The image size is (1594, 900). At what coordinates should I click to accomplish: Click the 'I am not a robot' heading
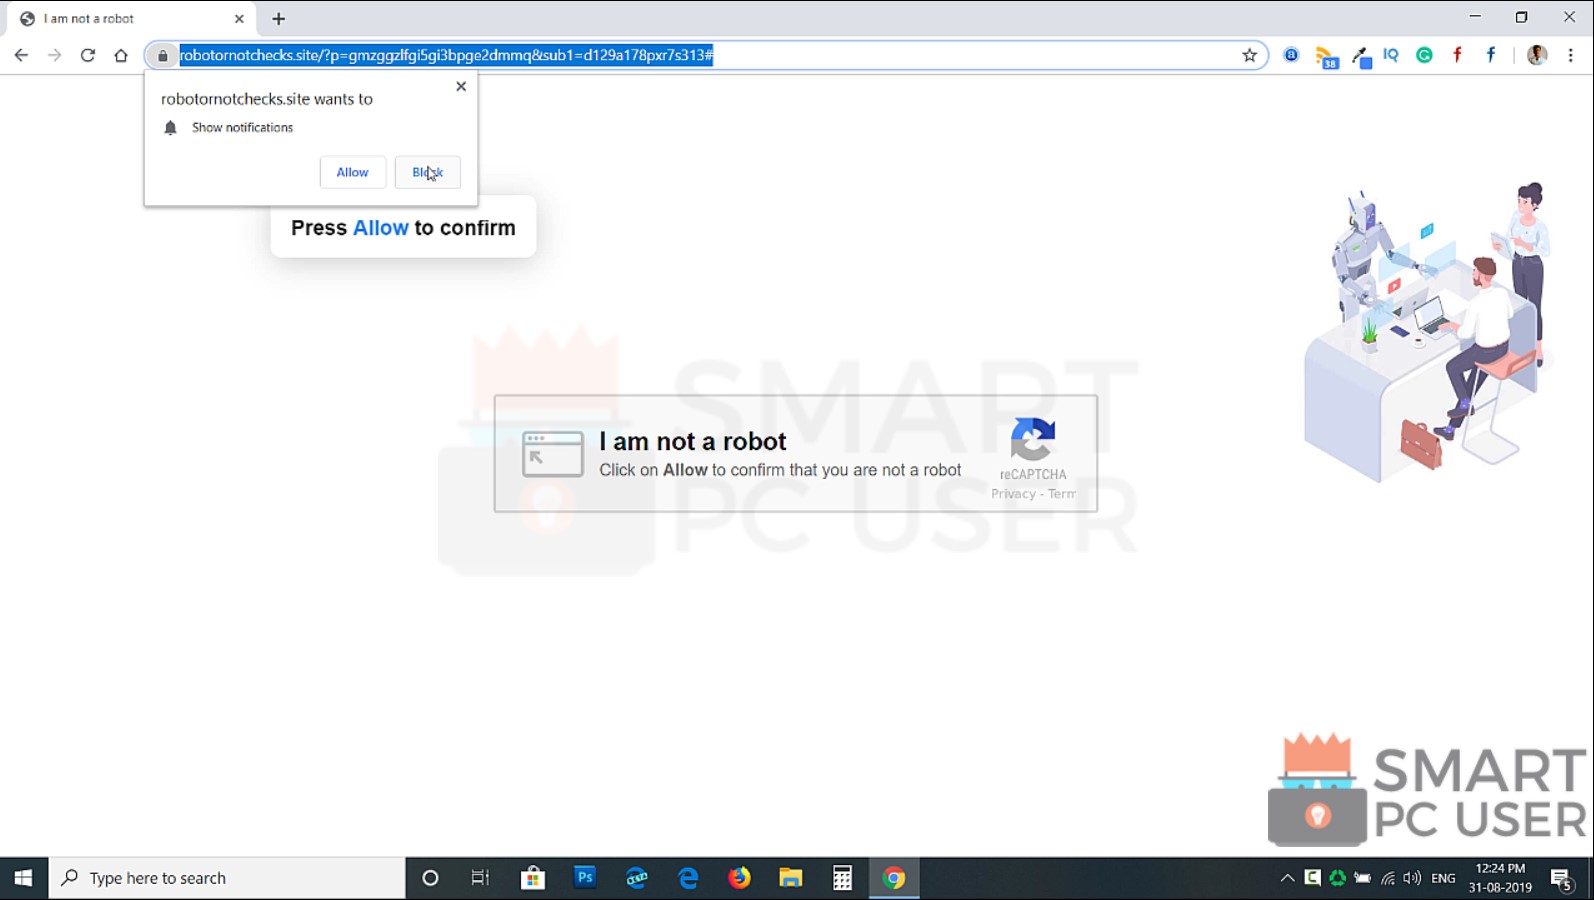[692, 441]
